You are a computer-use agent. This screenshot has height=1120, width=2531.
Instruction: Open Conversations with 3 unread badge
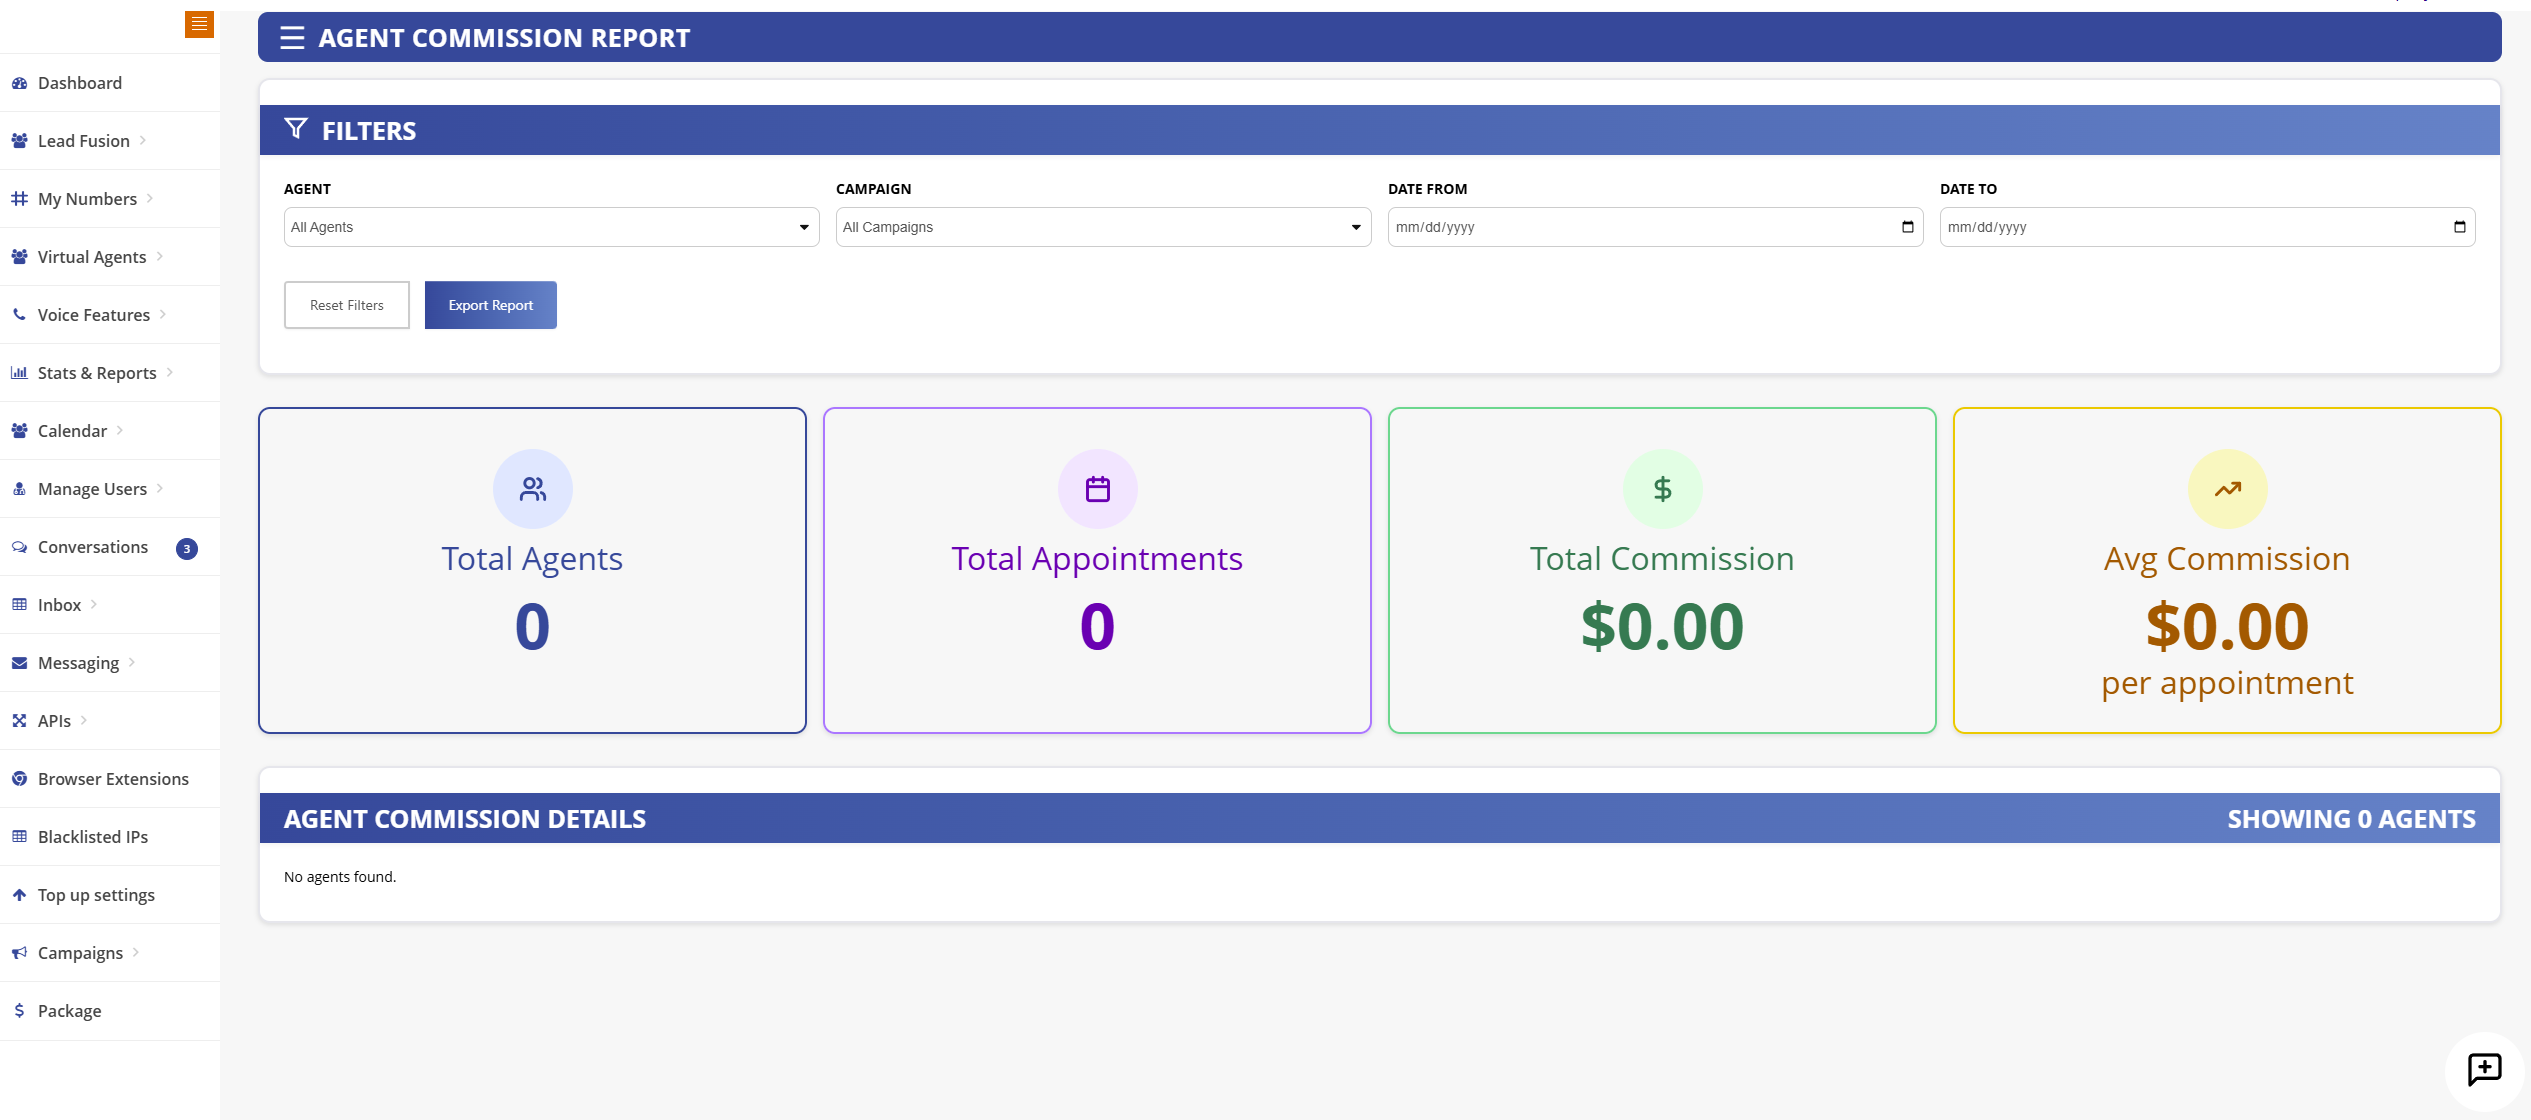(93, 547)
